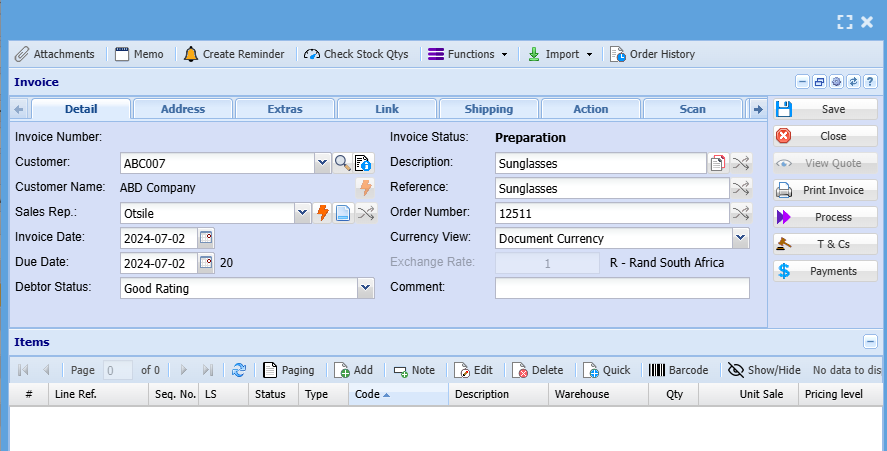This screenshot has height=451, width=887.
Task: Toggle Paging in the items toolbar
Action: coord(288,370)
